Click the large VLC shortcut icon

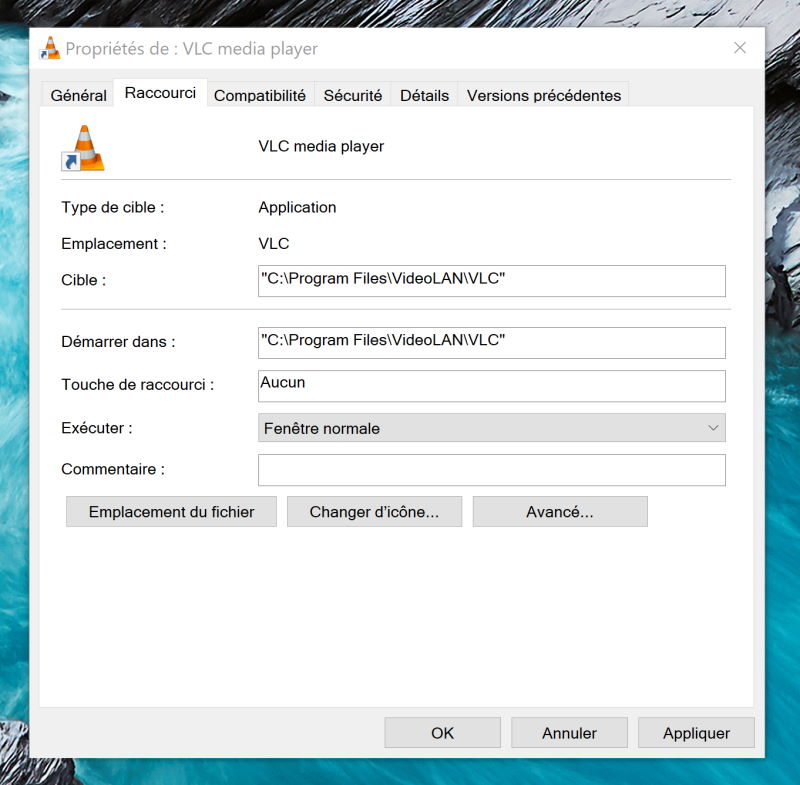83,148
